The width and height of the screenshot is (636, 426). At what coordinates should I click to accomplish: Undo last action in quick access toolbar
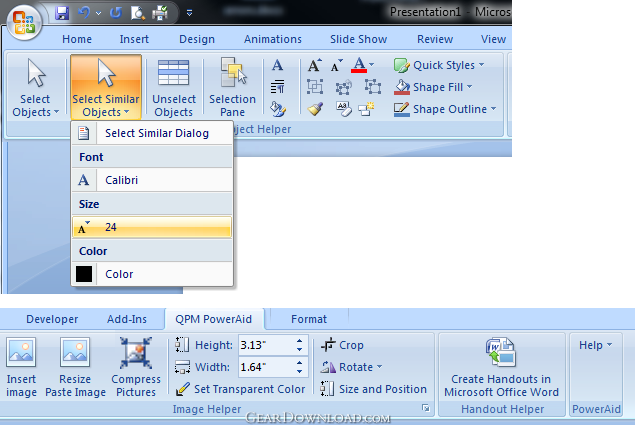coord(84,13)
